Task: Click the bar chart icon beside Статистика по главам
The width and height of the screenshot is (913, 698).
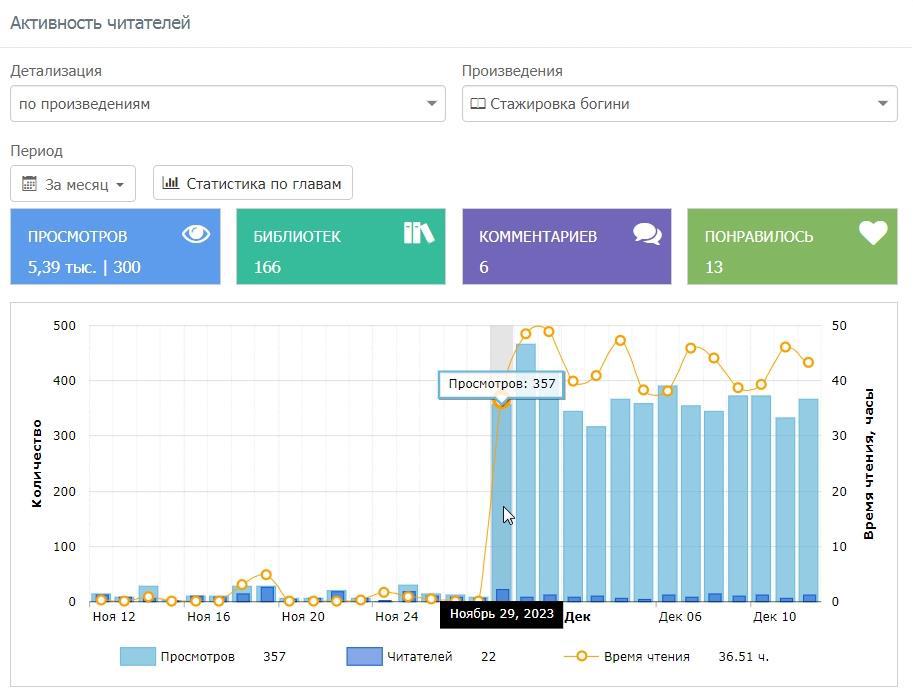Action: tap(171, 183)
